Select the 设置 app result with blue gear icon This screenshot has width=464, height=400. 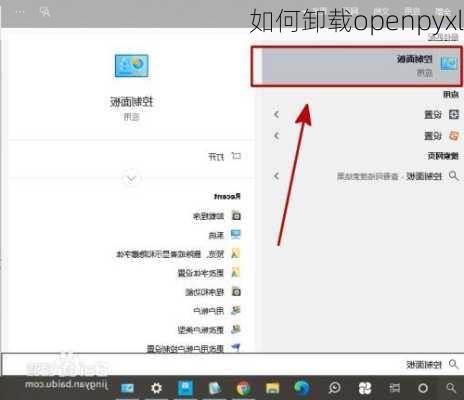[x=442, y=115]
